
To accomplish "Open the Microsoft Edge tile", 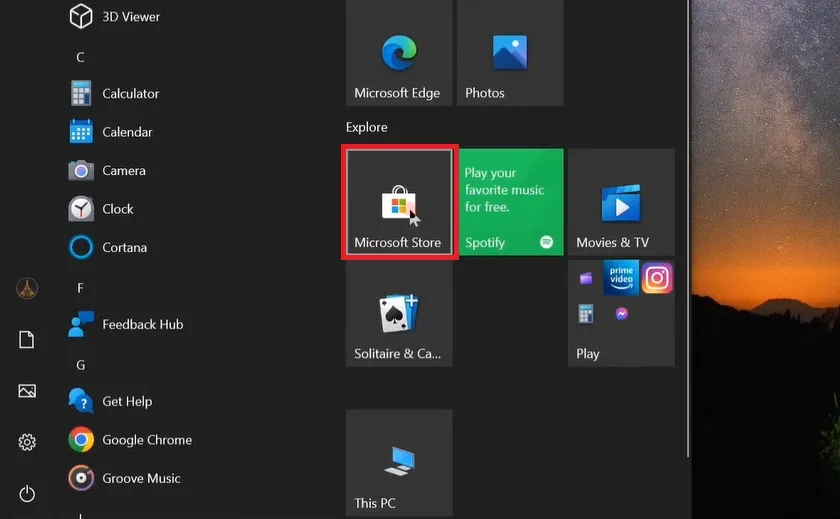I will [399, 52].
